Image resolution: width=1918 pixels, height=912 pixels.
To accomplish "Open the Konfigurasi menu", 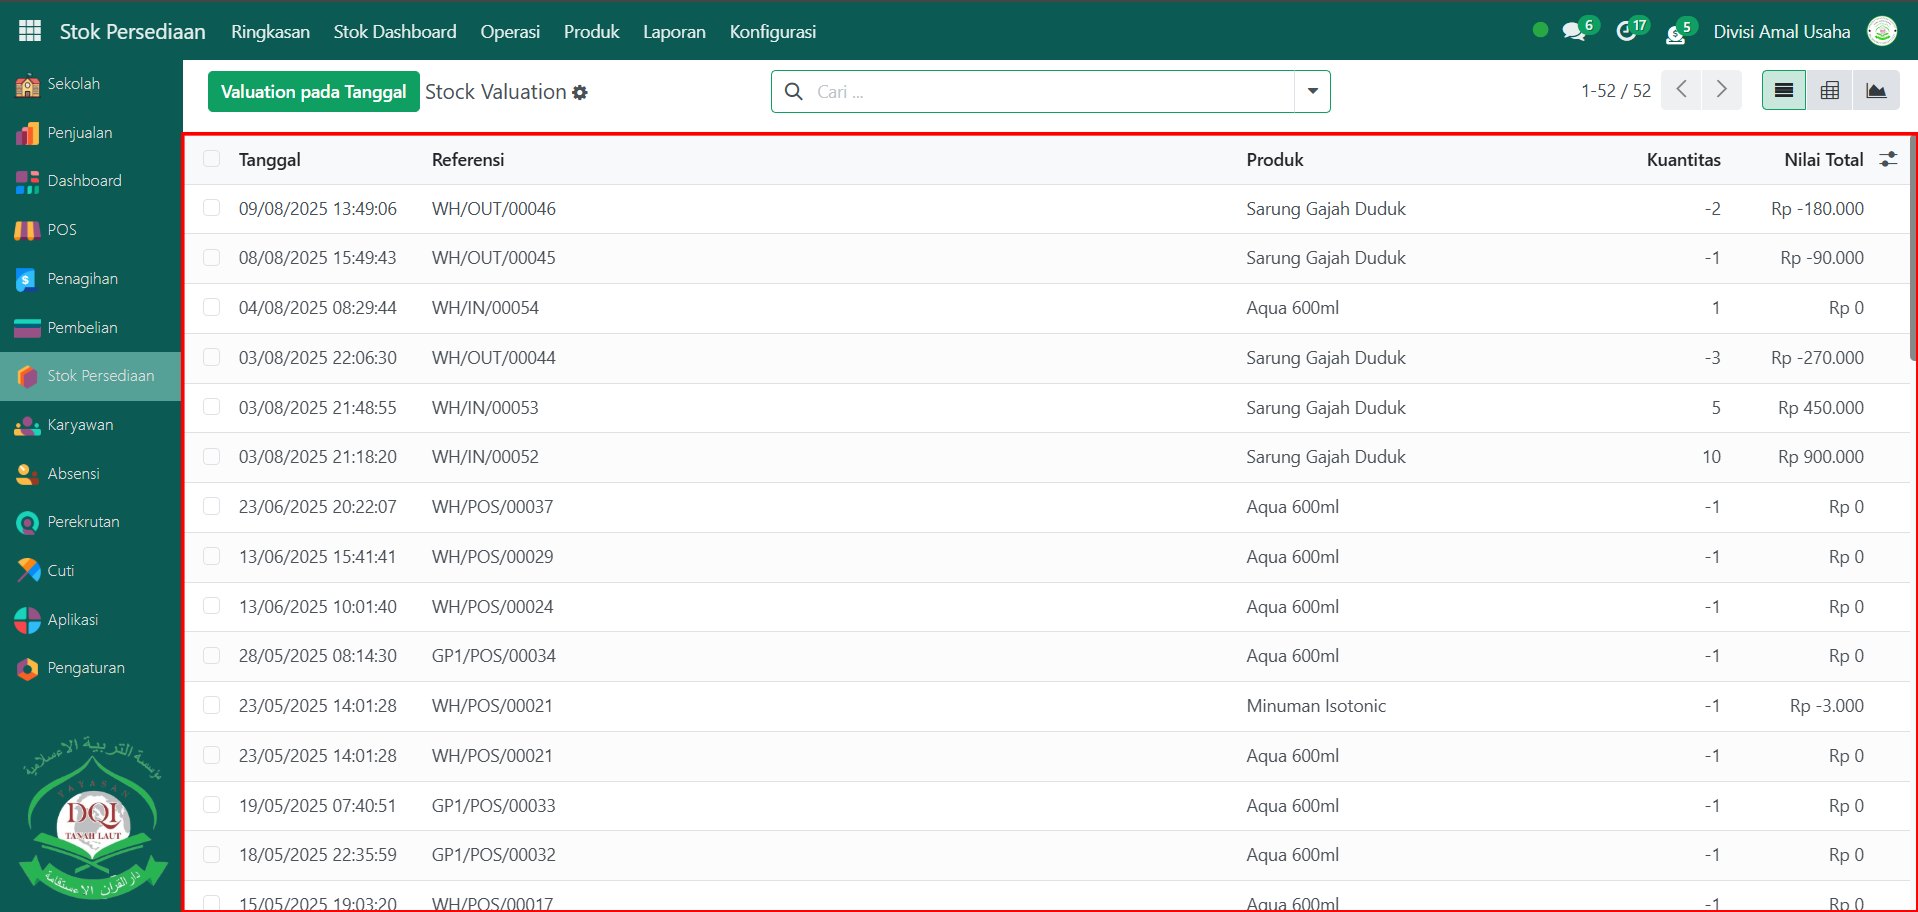I will click(x=772, y=32).
